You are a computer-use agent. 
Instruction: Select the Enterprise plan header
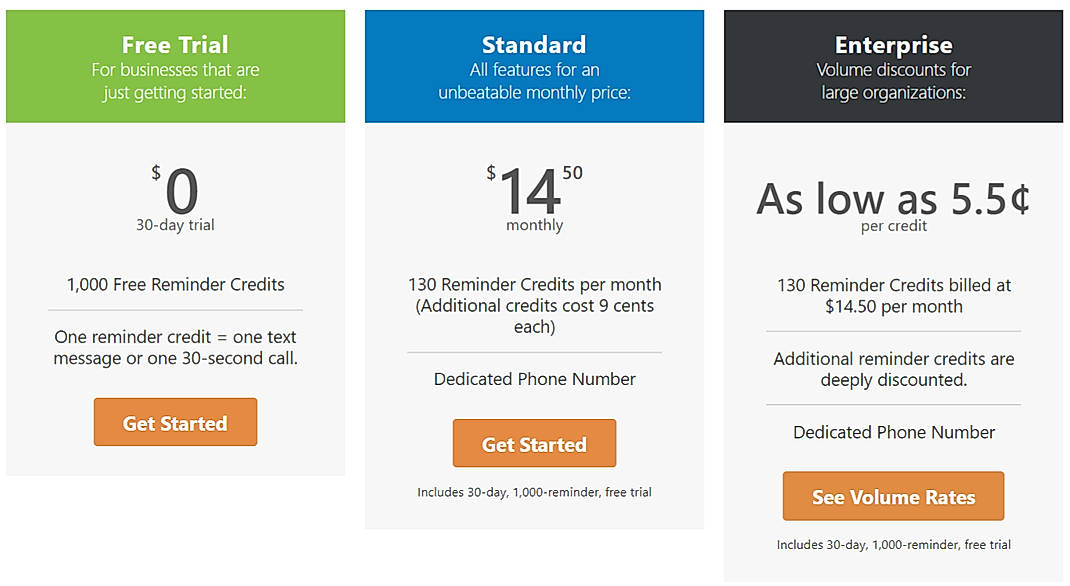pos(893,45)
